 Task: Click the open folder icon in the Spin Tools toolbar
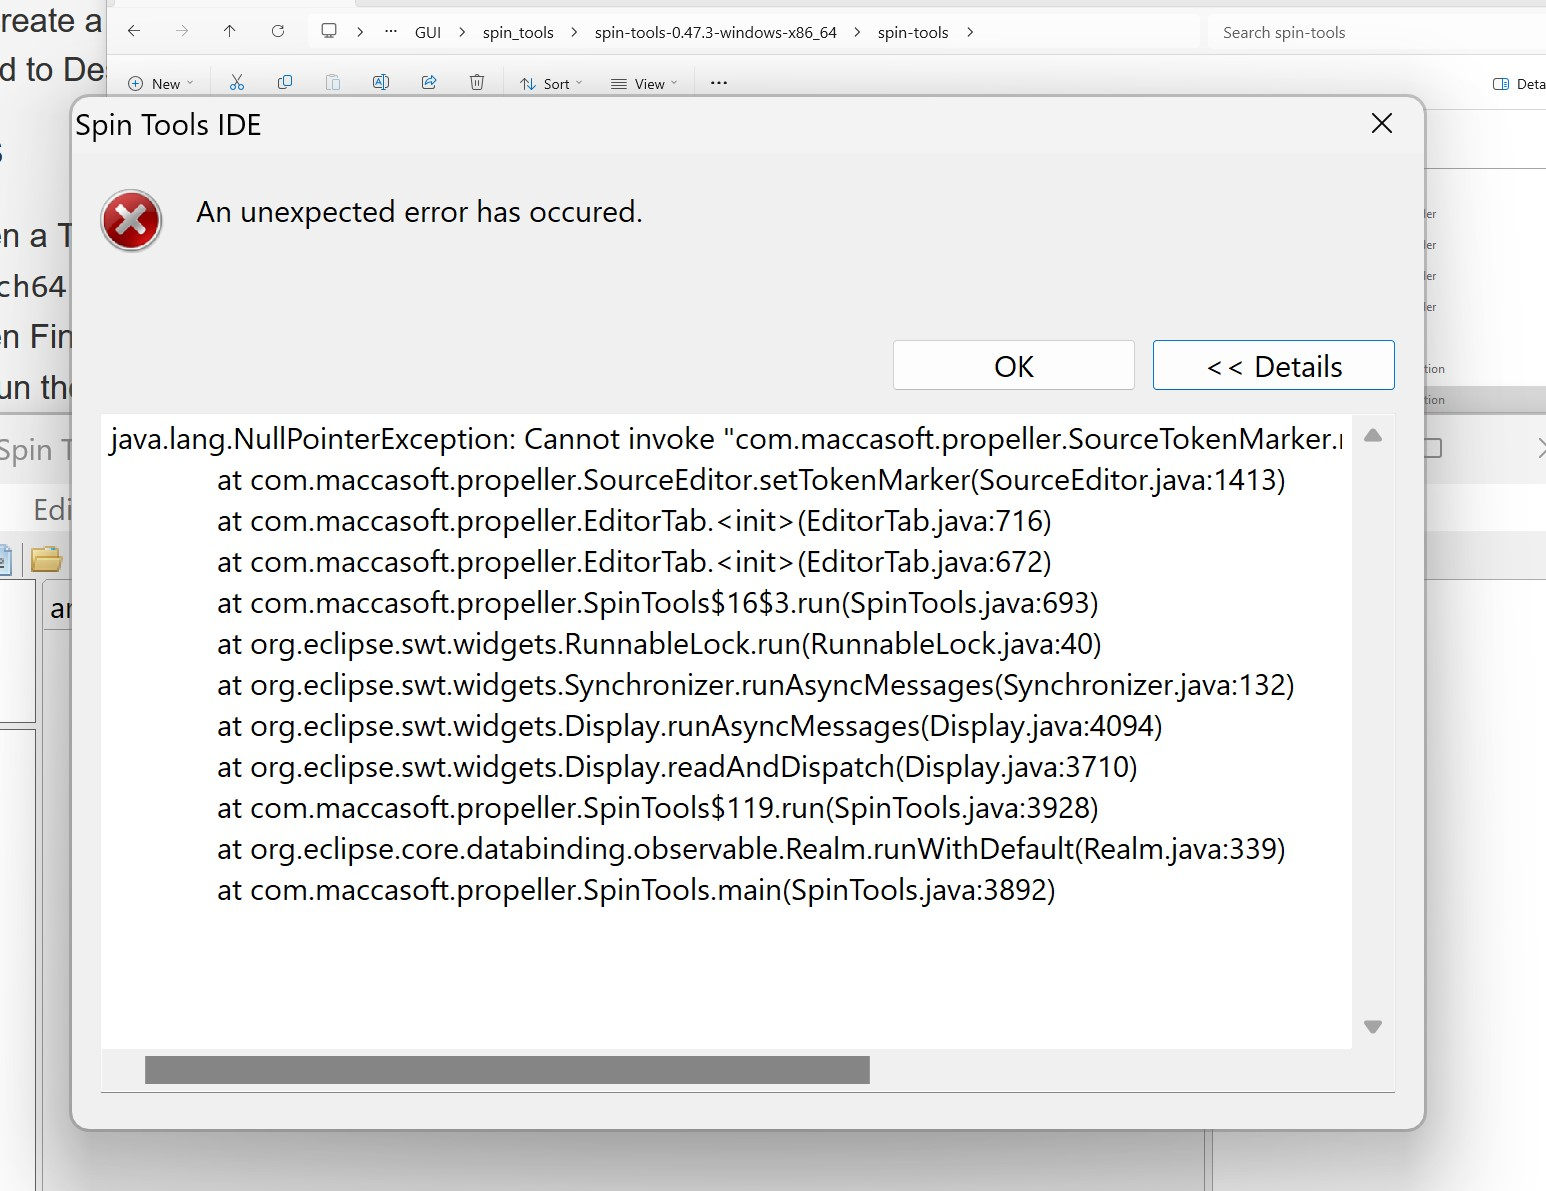coord(46,559)
